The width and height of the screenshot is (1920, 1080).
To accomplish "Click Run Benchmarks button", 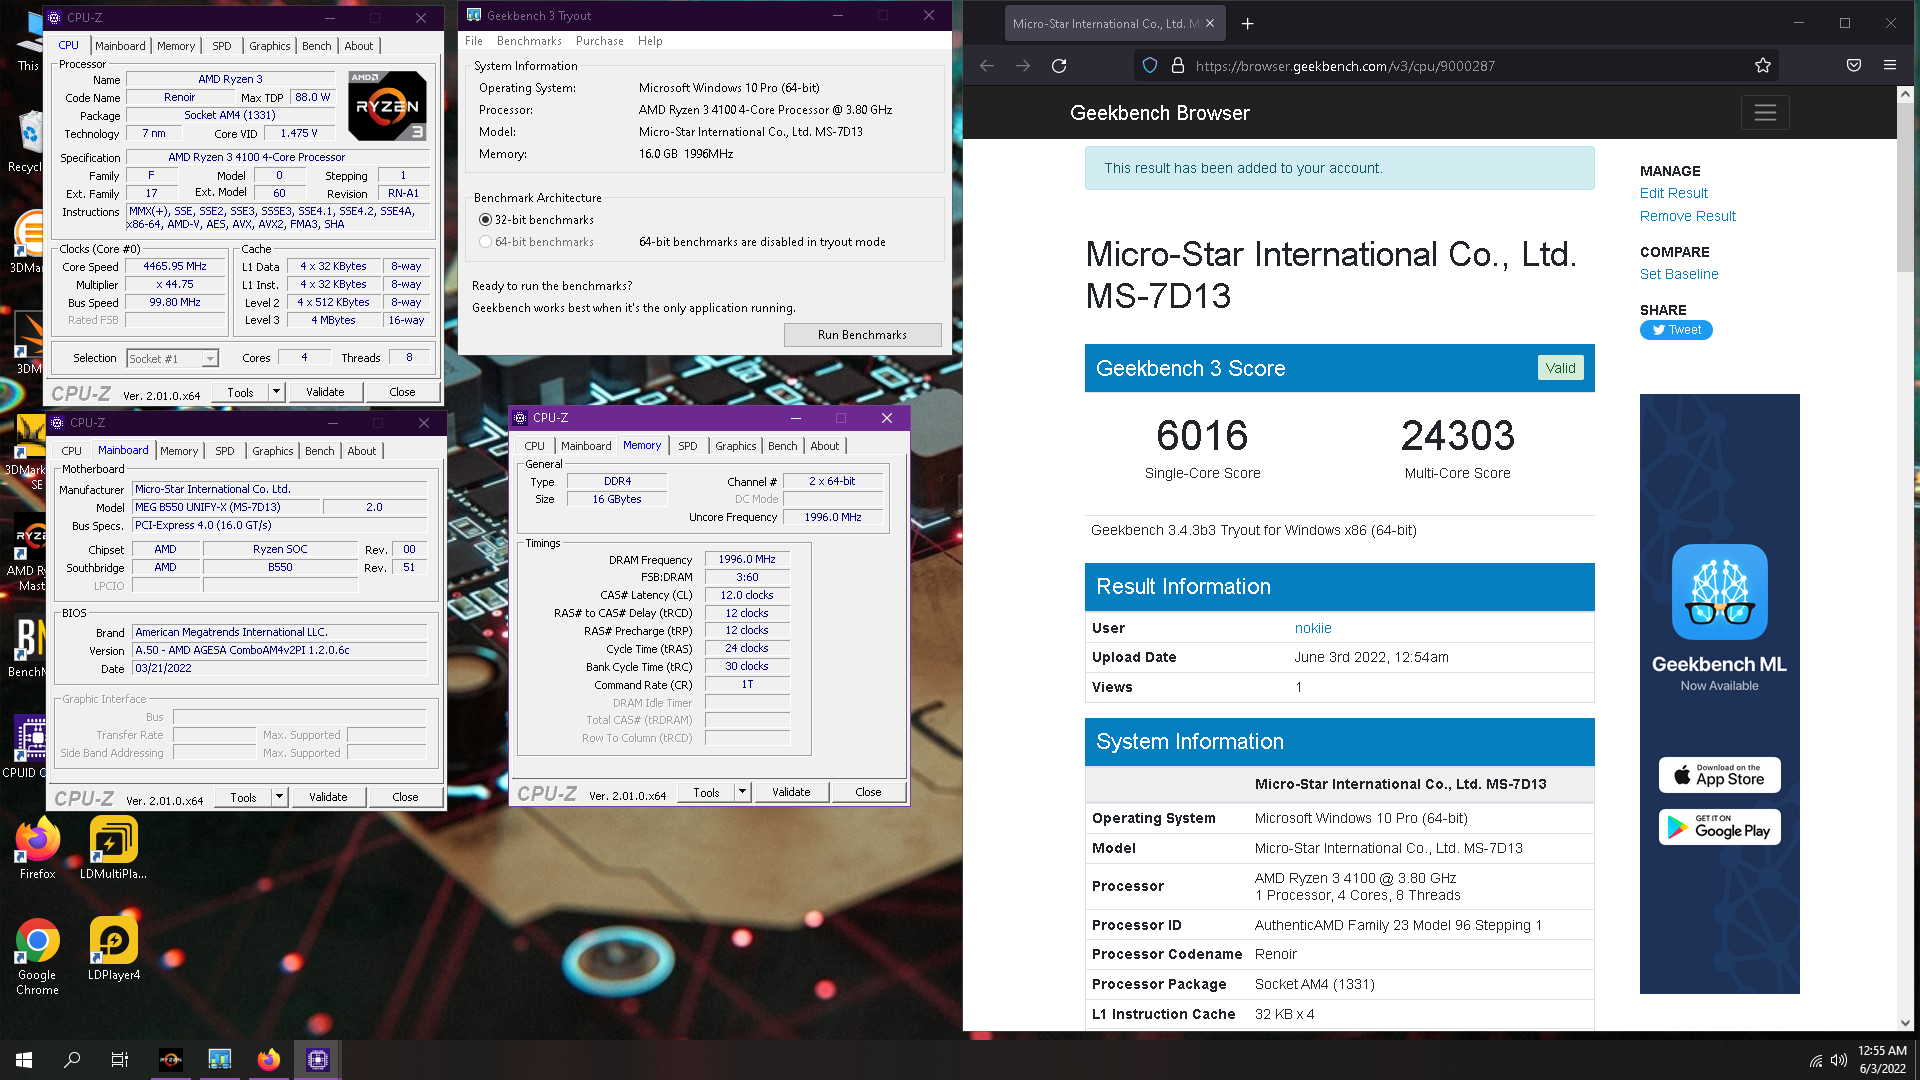I will (x=862, y=335).
